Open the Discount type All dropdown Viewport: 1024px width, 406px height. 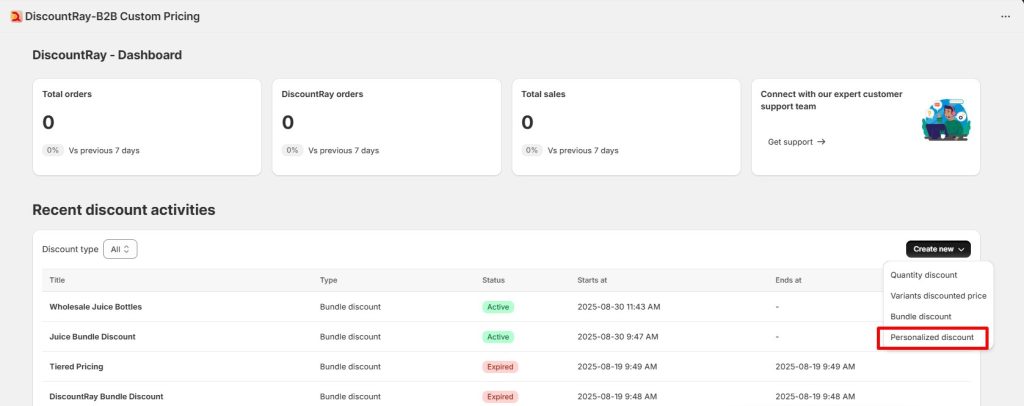[x=120, y=249]
